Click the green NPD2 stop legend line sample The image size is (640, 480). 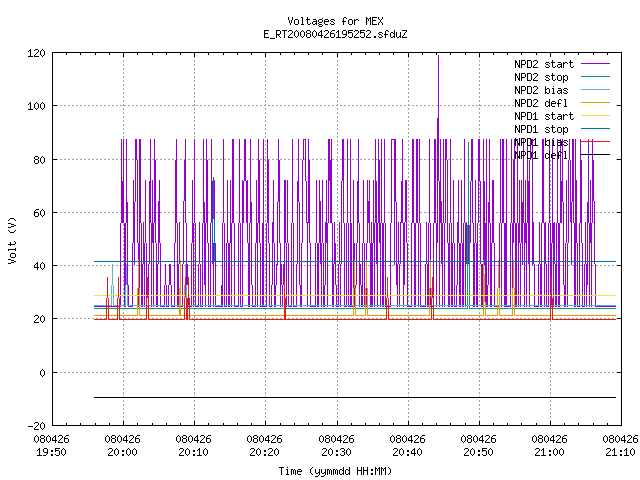(596, 76)
